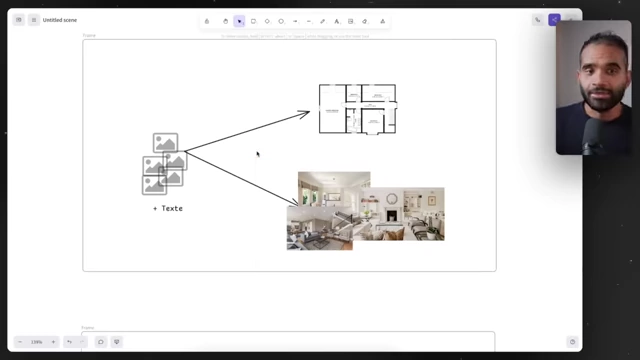
Task: Select the '+ Texte' text element
Action: click(168, 209)
